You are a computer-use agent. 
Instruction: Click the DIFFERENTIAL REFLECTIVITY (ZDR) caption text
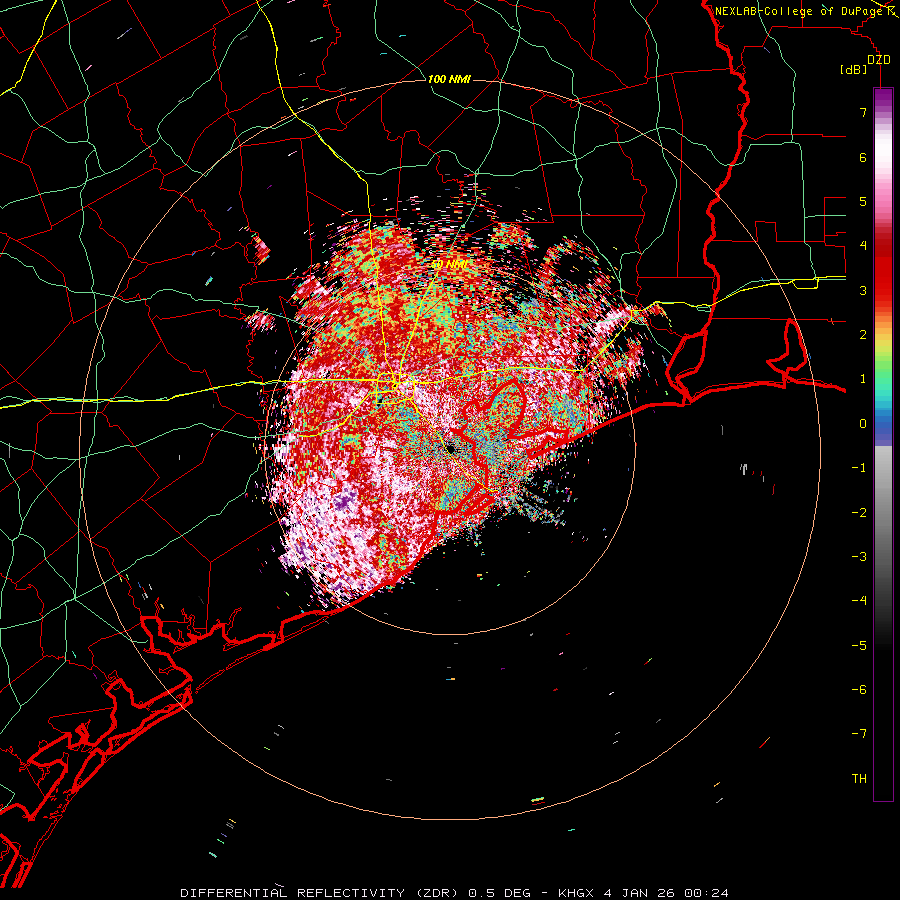click(x=321, y=893)
